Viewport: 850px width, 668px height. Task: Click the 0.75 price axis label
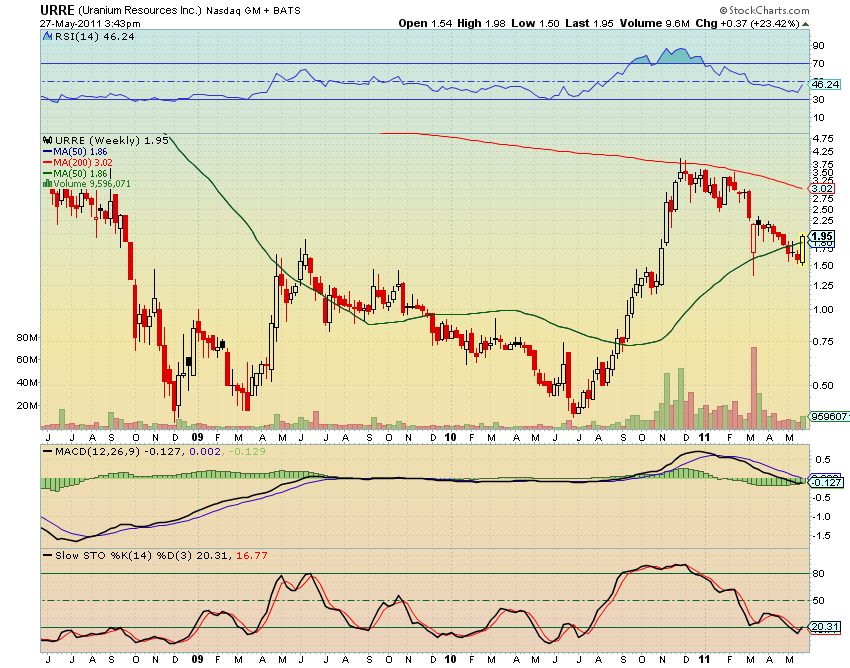(823, 341)
